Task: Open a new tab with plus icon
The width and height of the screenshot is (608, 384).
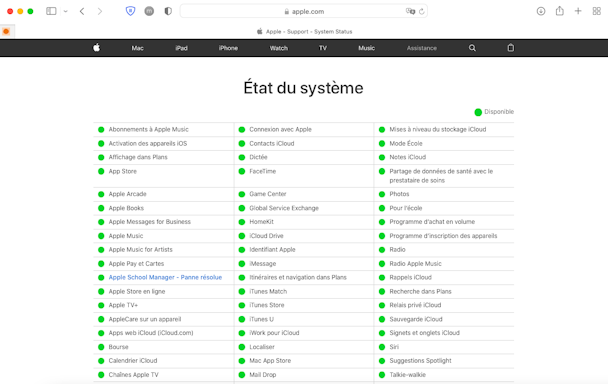Action: click(x=578, y=11)
